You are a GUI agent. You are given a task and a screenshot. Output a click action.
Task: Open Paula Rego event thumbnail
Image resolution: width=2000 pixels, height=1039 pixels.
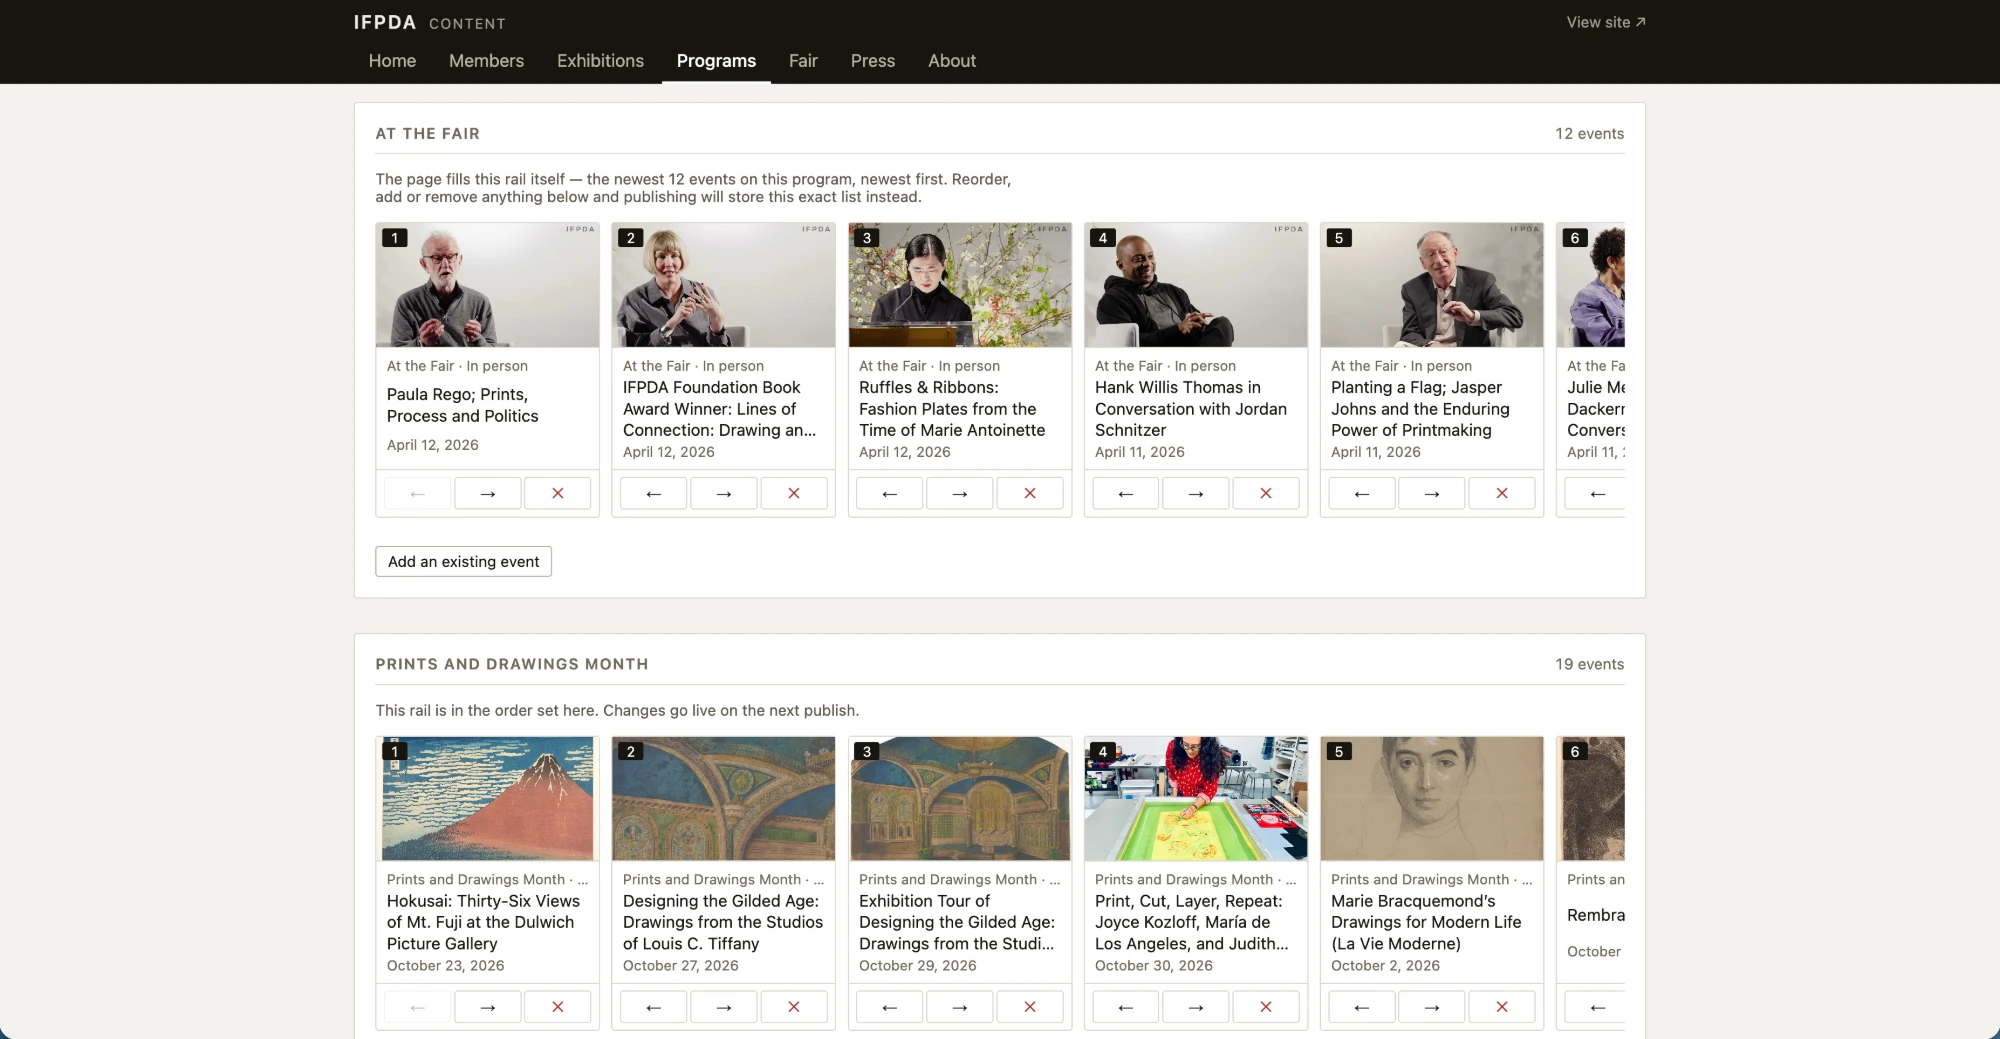point(487,285)
